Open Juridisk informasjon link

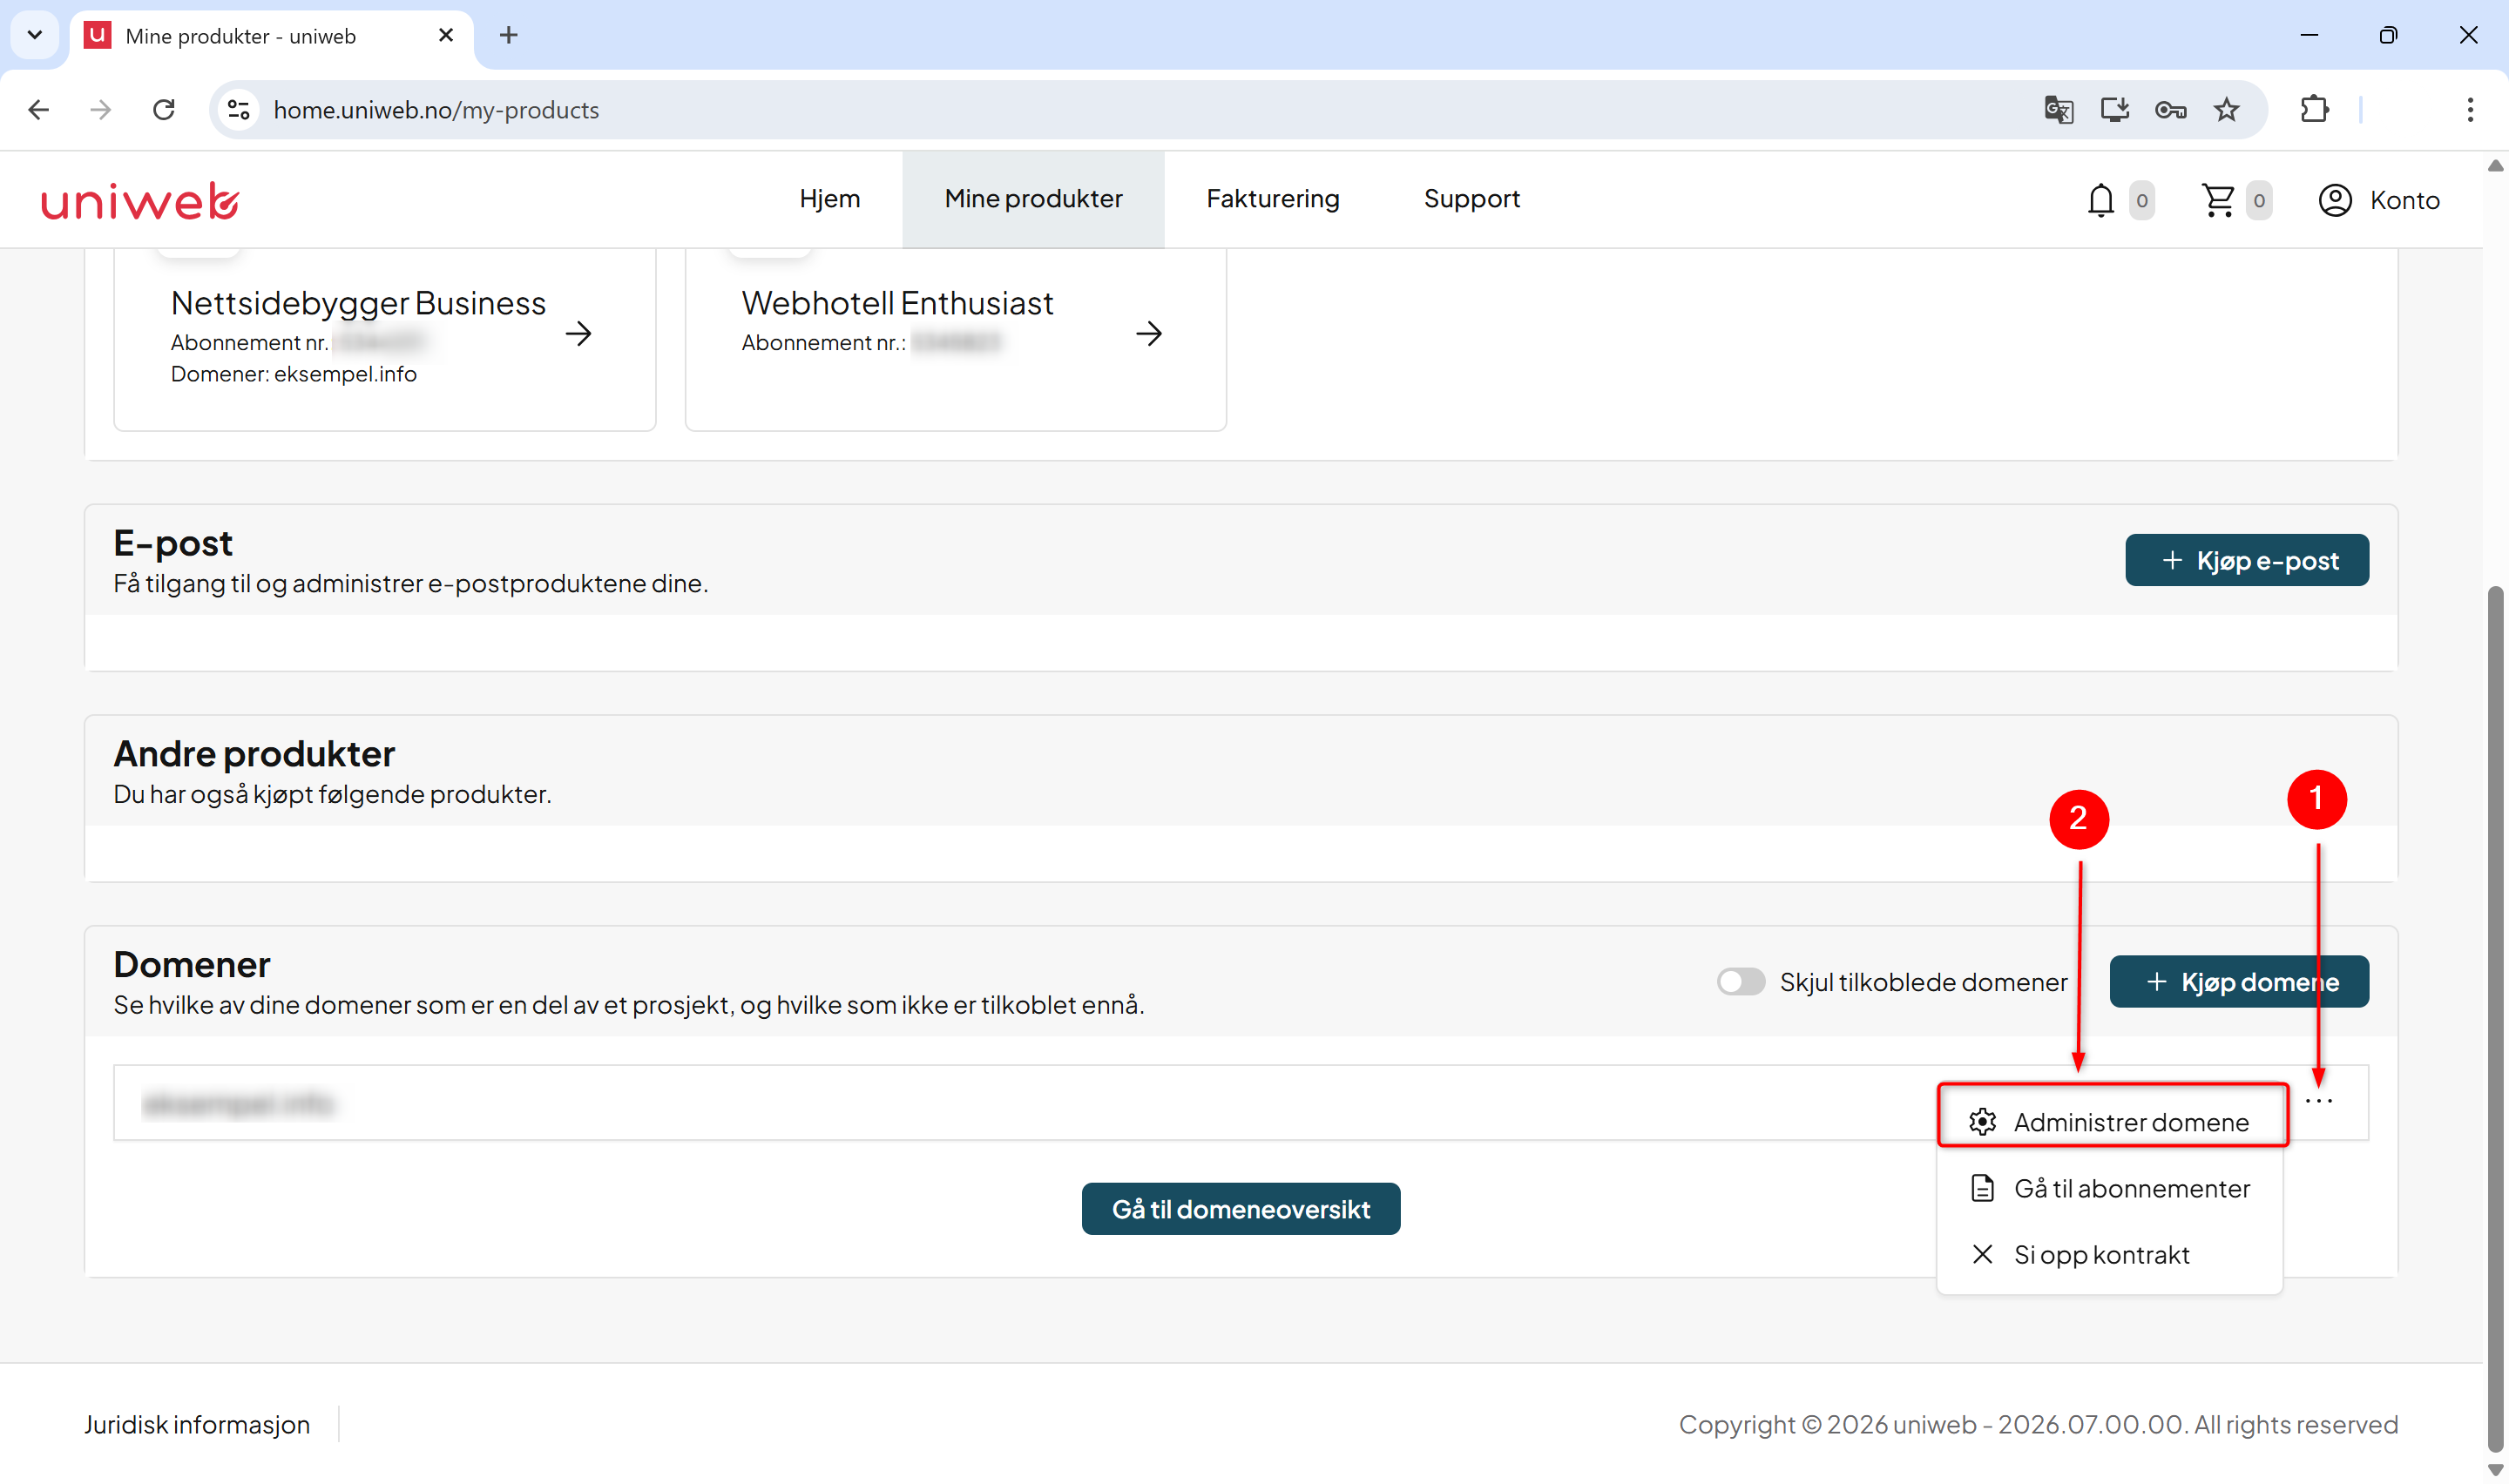click(197, 1424)
